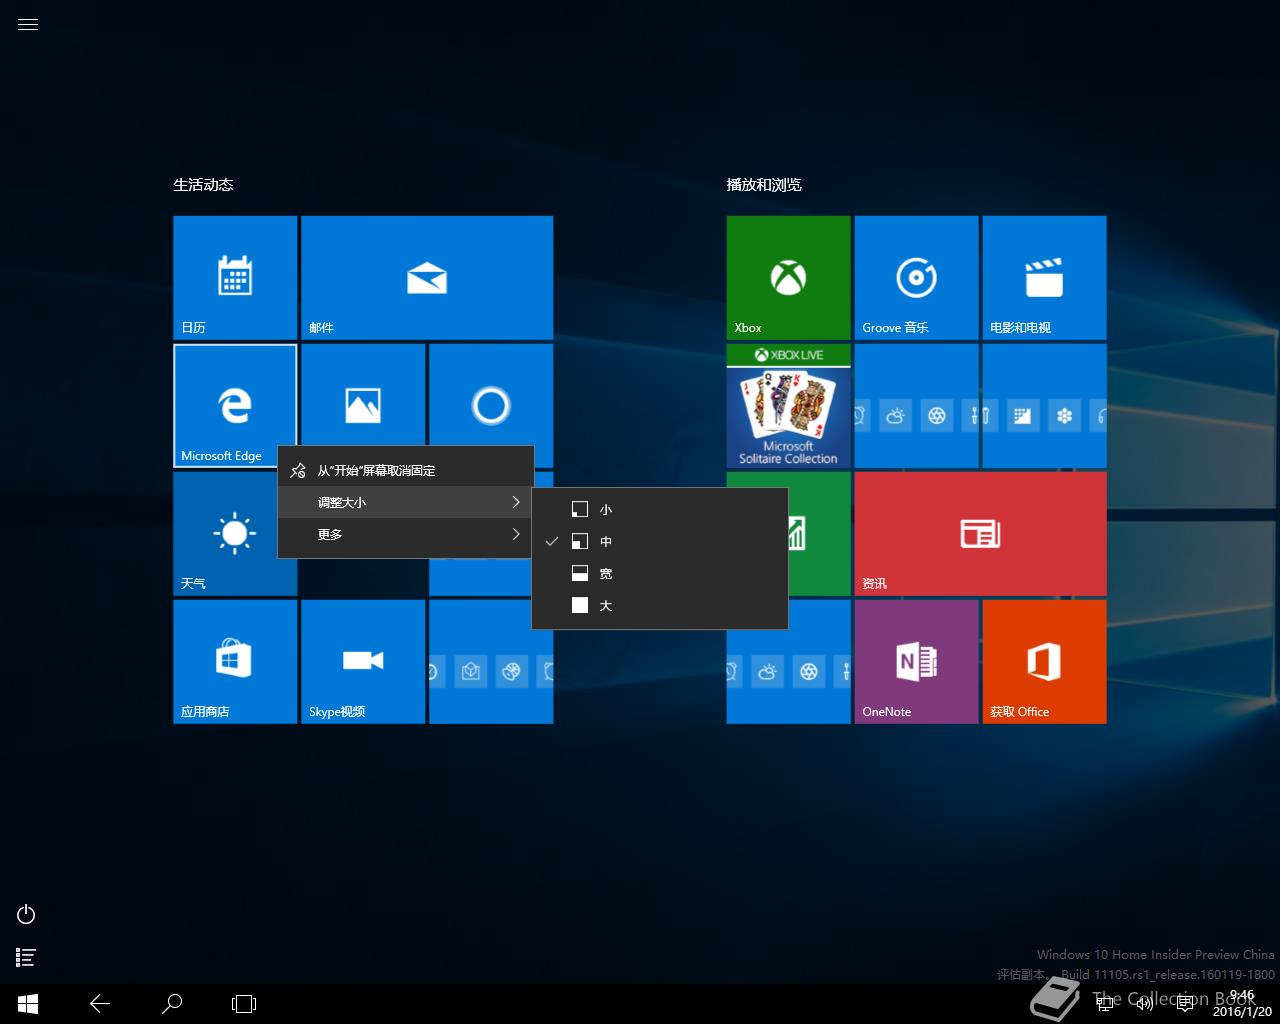Select 从"开始"屏幕取消固定 unpin option
The image size is (1280, 1024).
pyautogui.click(x=405, y=470)
